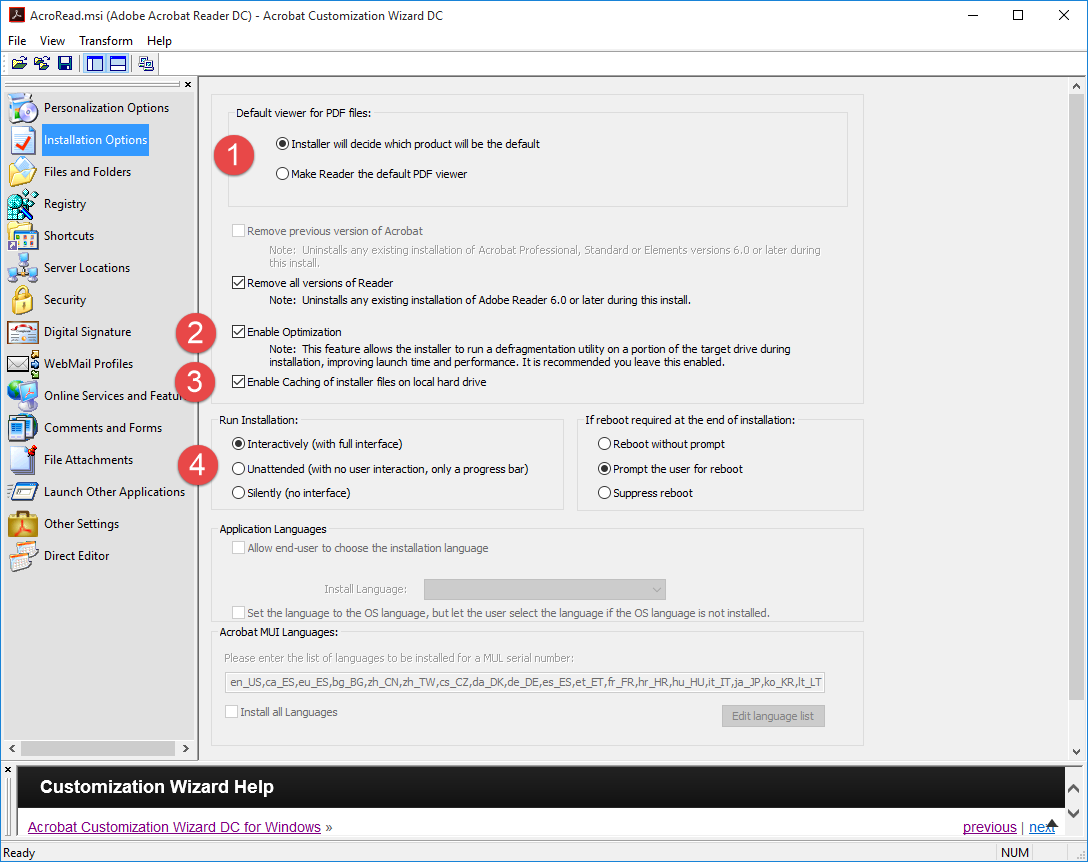Choose Unattended installation with progress bar
This screenshot has width=1088, height=862.
click(238, 468)
